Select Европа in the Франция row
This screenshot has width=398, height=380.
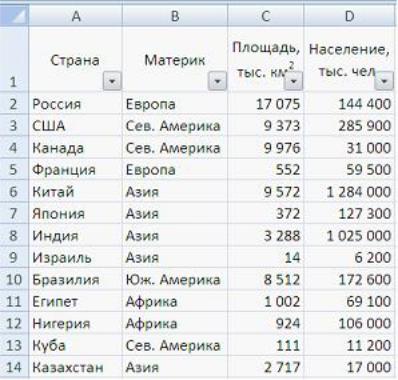(x=175, y=169)
